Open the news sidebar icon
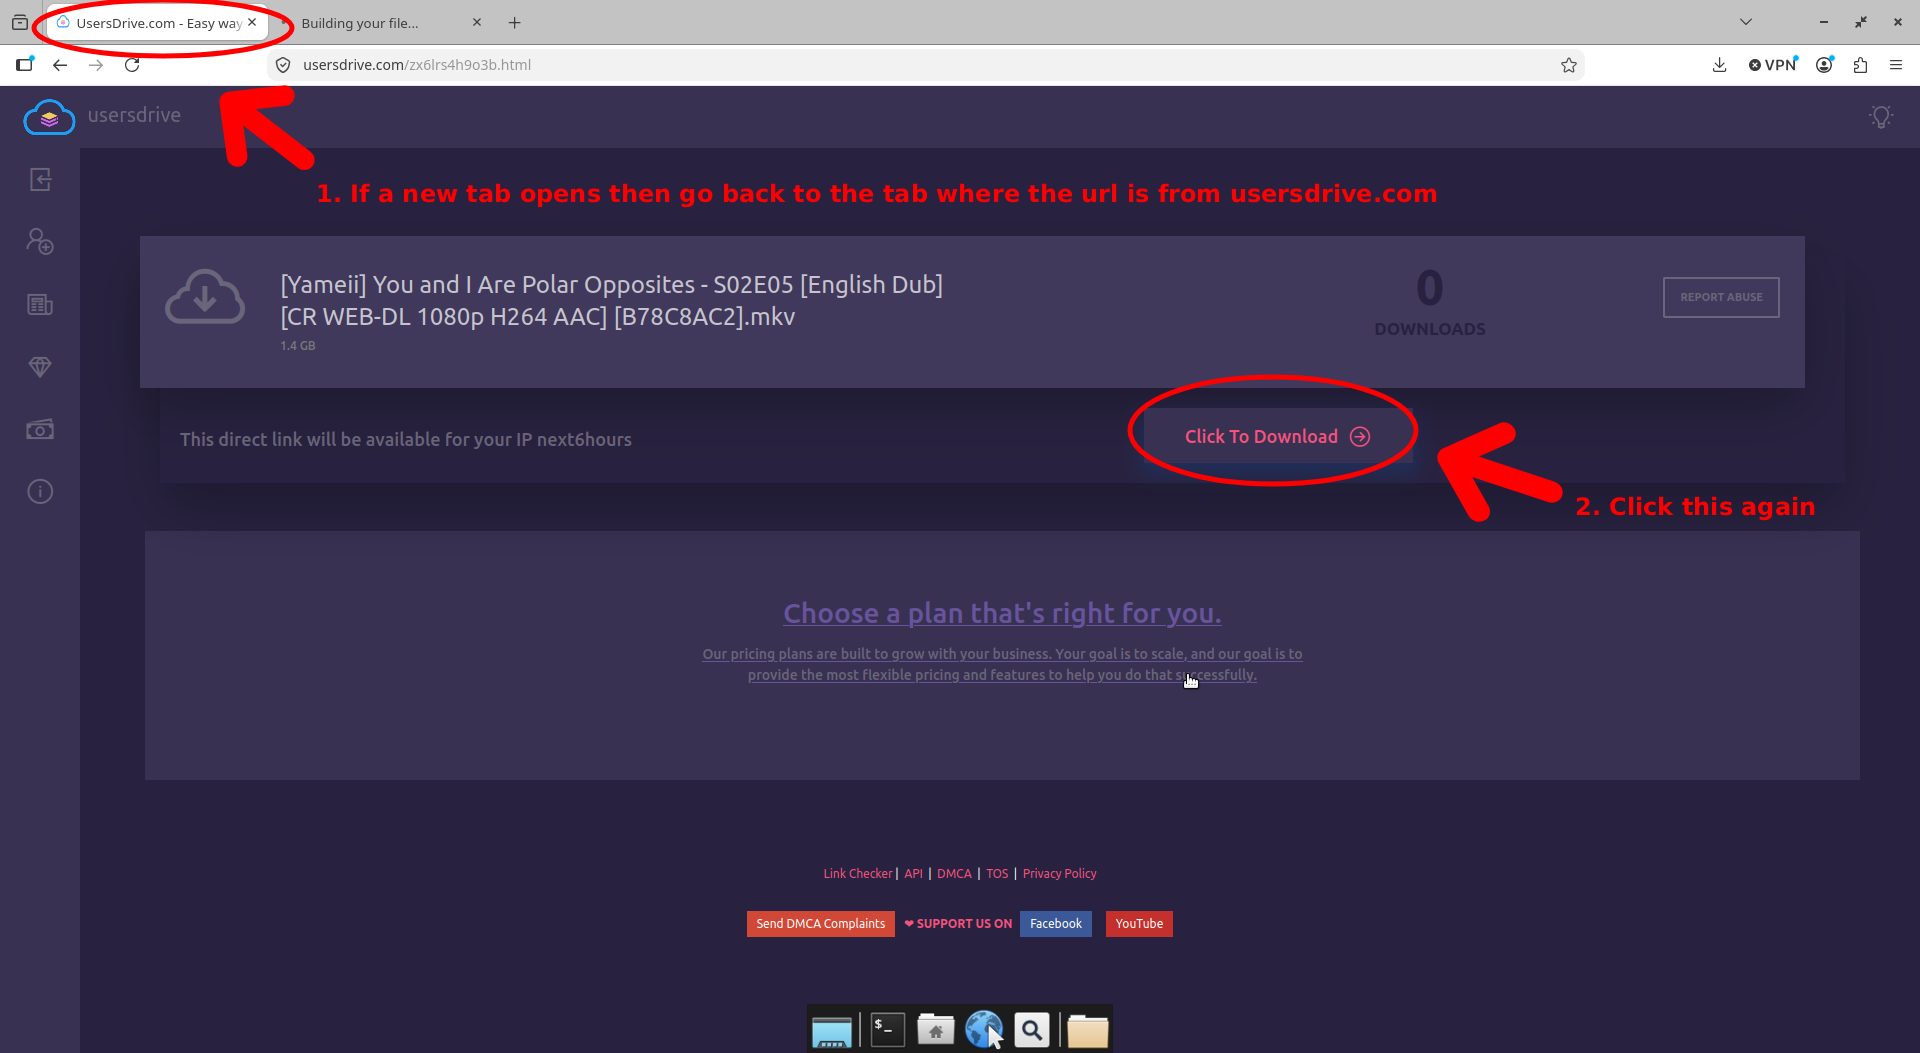Image resolution: width=1920 pixels, height=1053 pixels. click(40, 305)
